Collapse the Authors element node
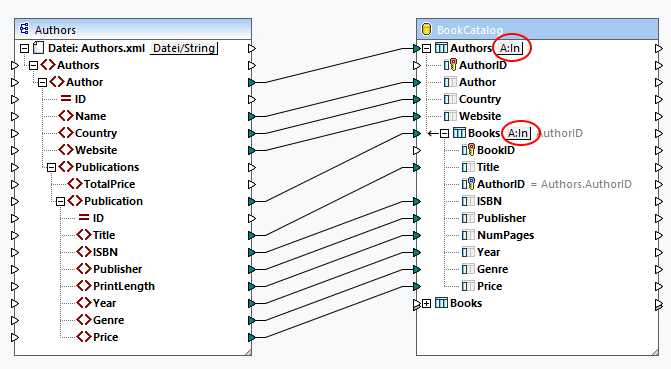Viewport: 671px width, 369px height. (33, 65)
